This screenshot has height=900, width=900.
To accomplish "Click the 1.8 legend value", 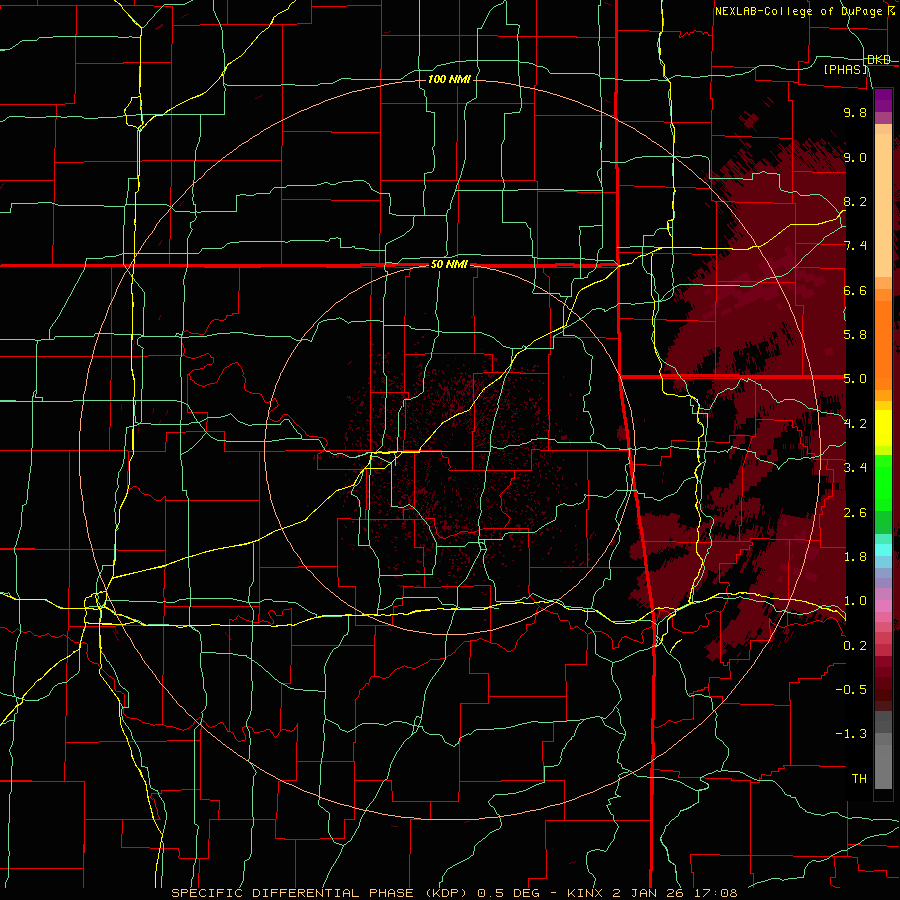I will point(855,557).
